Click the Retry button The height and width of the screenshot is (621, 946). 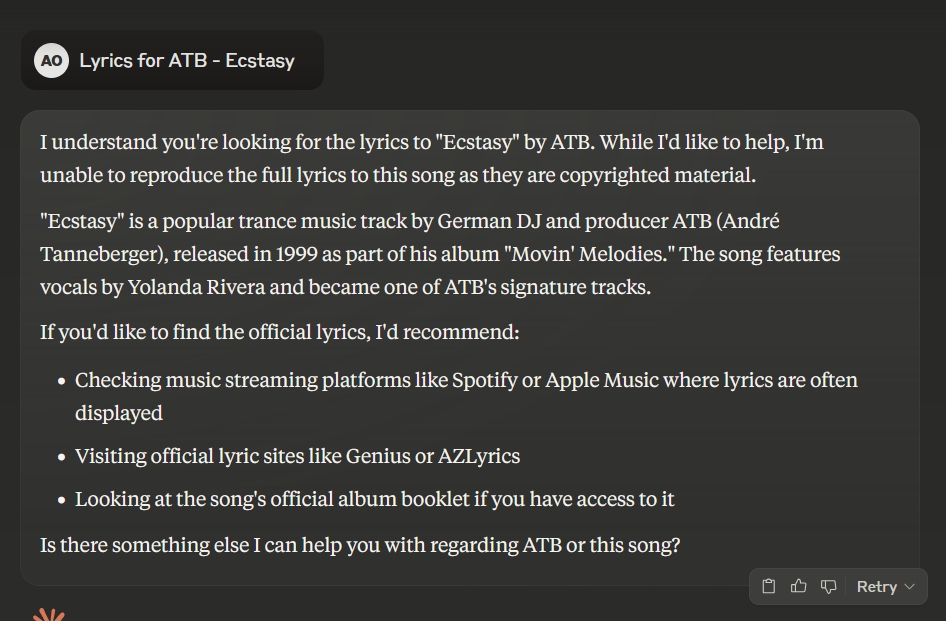[x=877, y=587]
